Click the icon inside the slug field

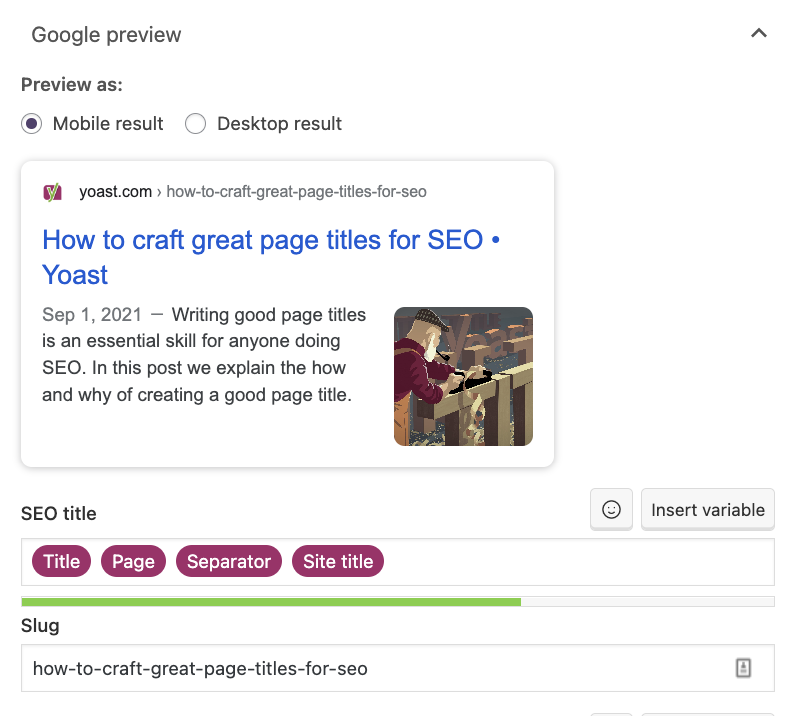743,668
